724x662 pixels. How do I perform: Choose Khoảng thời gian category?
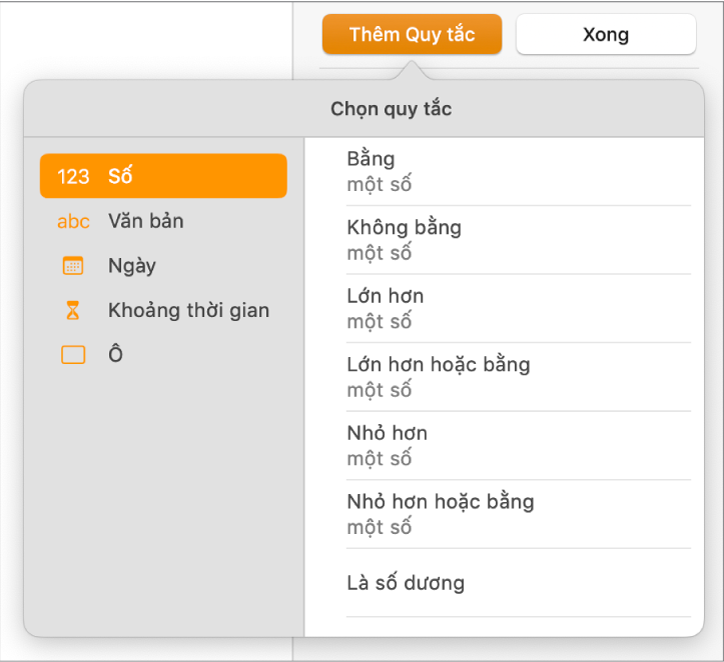[x=189, y=311]
